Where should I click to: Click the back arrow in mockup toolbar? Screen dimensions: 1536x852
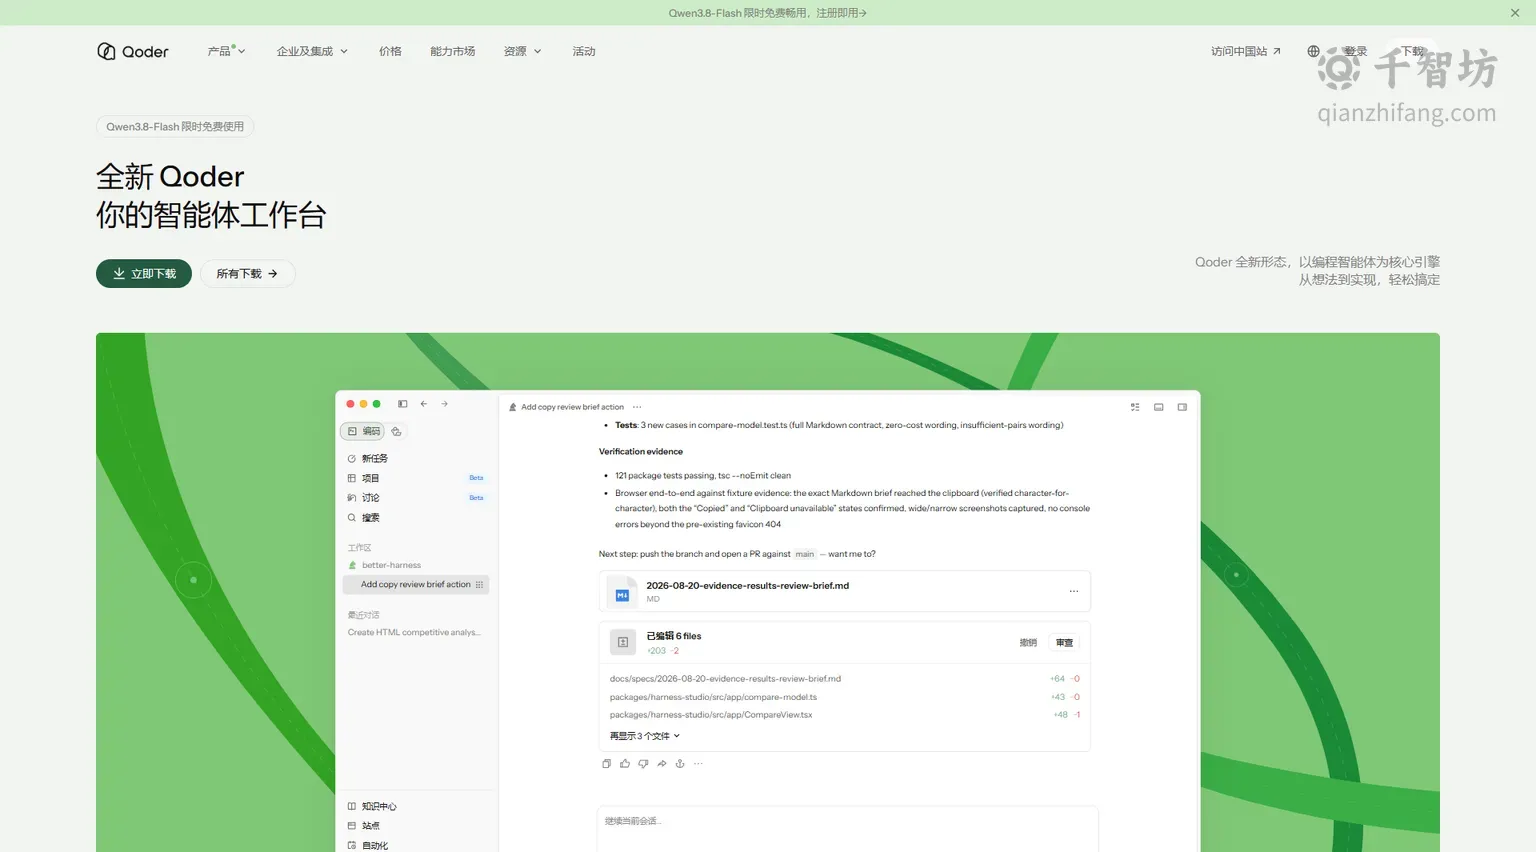point(424,404)
